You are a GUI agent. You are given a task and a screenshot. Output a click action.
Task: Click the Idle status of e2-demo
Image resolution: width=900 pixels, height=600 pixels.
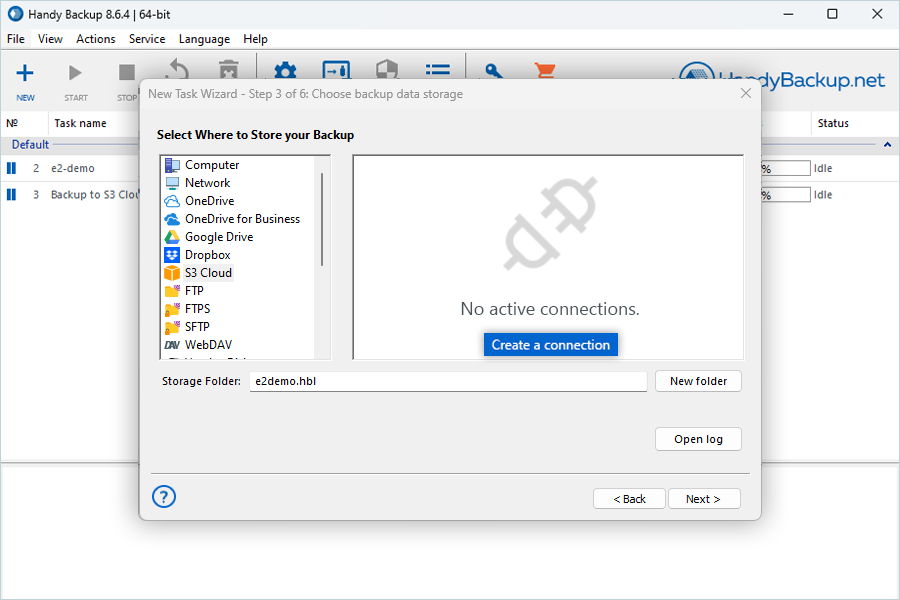coord(823,168)
